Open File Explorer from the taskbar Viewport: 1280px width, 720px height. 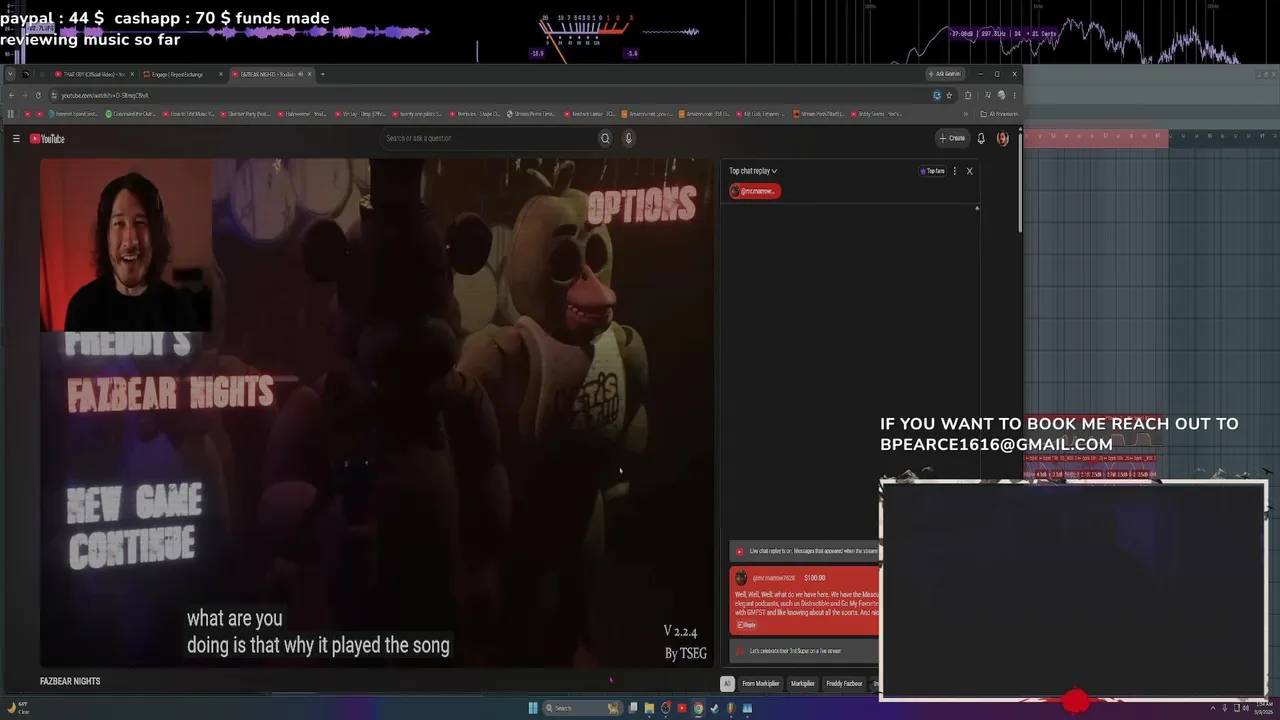(649, 708)
